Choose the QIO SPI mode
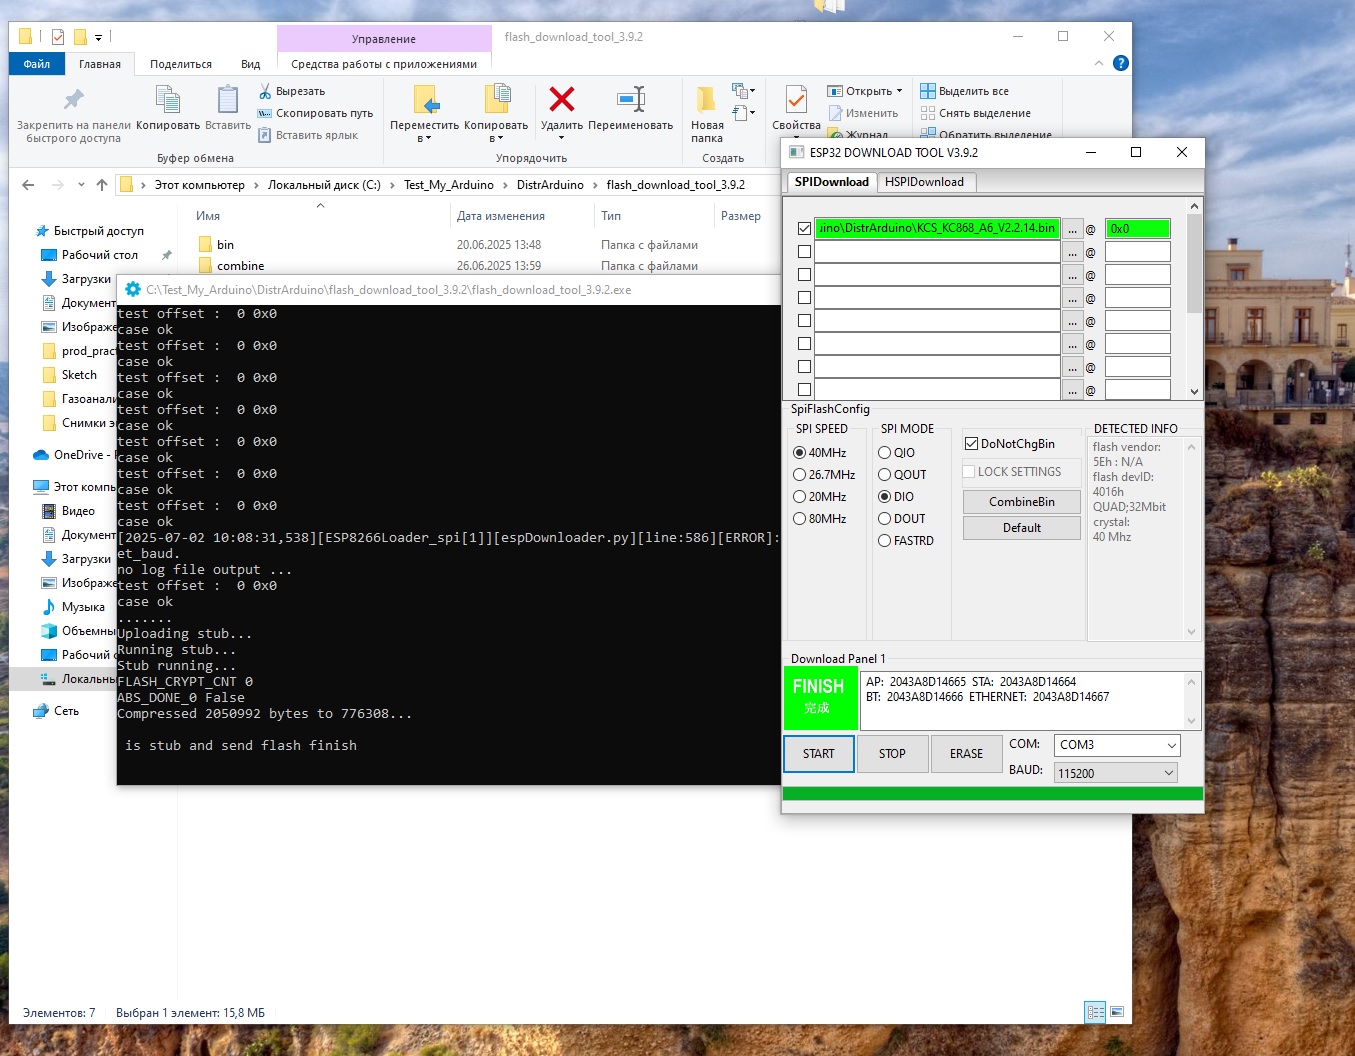 885,453
